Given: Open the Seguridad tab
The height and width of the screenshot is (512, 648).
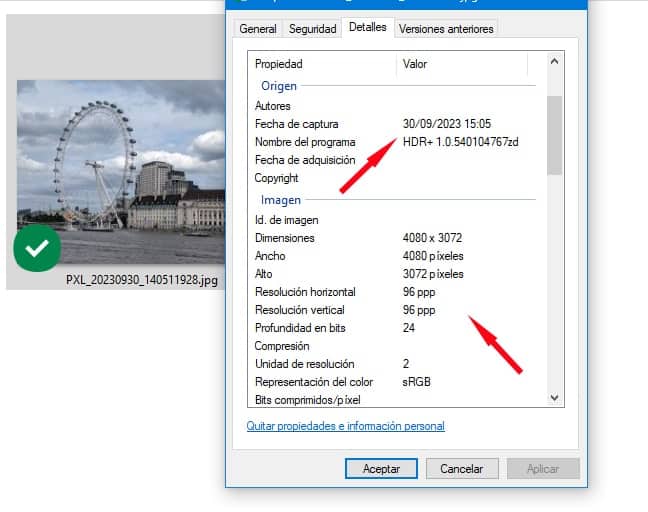Looking at the screenshot, I should [x=312, y=29].
